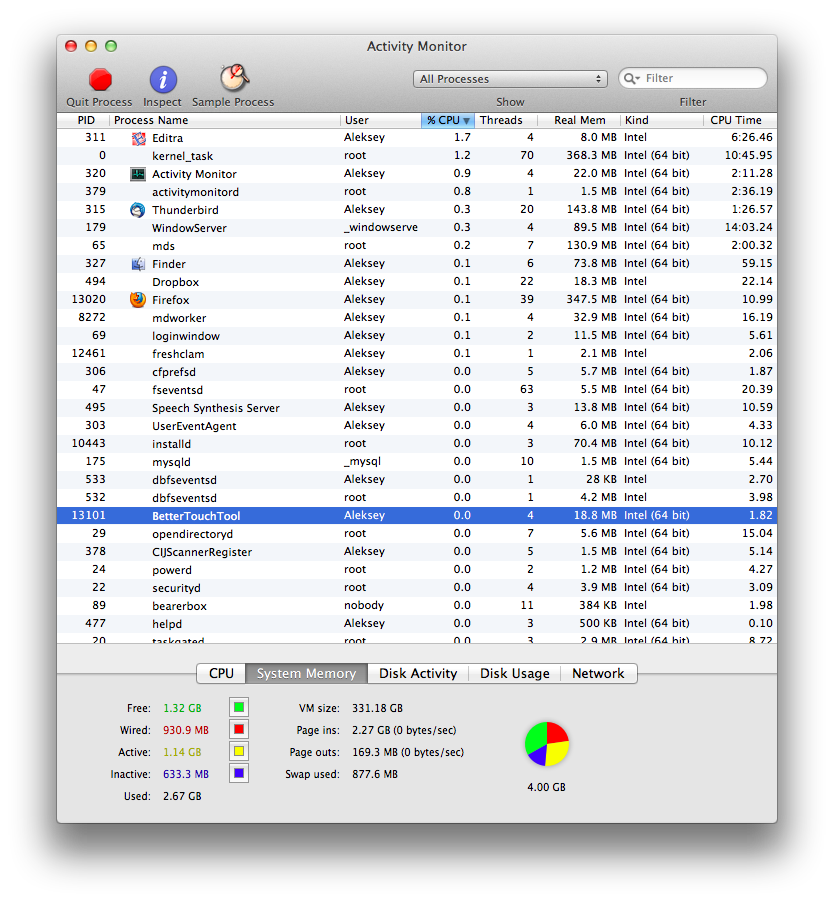Select the Speech Synthesis Server row
Image resolution: width=834 pixels, height=902 pixels.
point(417,408)
